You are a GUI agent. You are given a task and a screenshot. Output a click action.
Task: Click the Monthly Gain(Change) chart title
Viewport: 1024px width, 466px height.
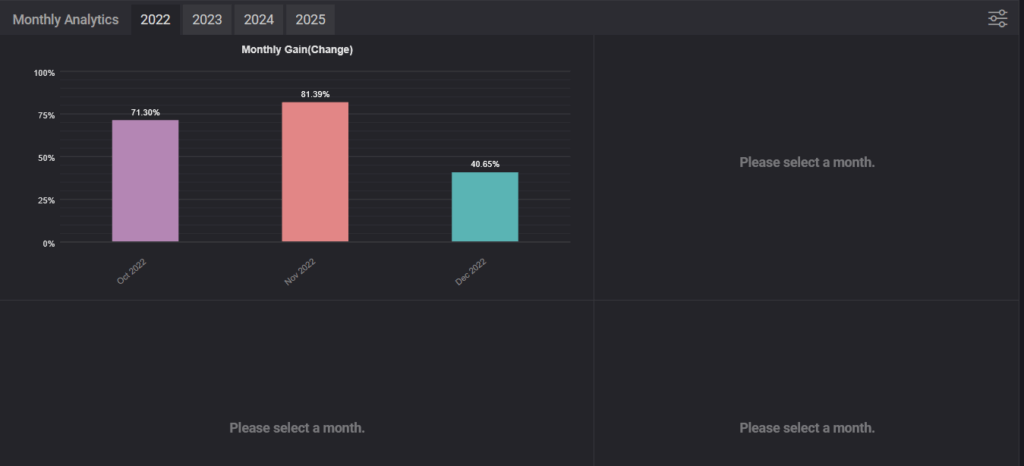(x=297, y=49)
